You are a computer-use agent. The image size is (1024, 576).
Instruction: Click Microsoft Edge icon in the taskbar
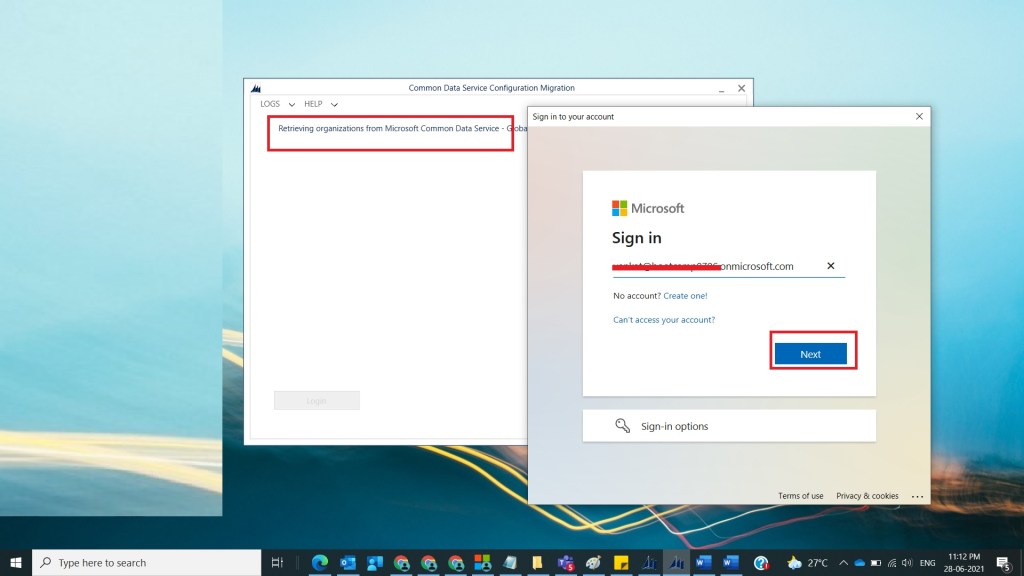tap(320, 563)
